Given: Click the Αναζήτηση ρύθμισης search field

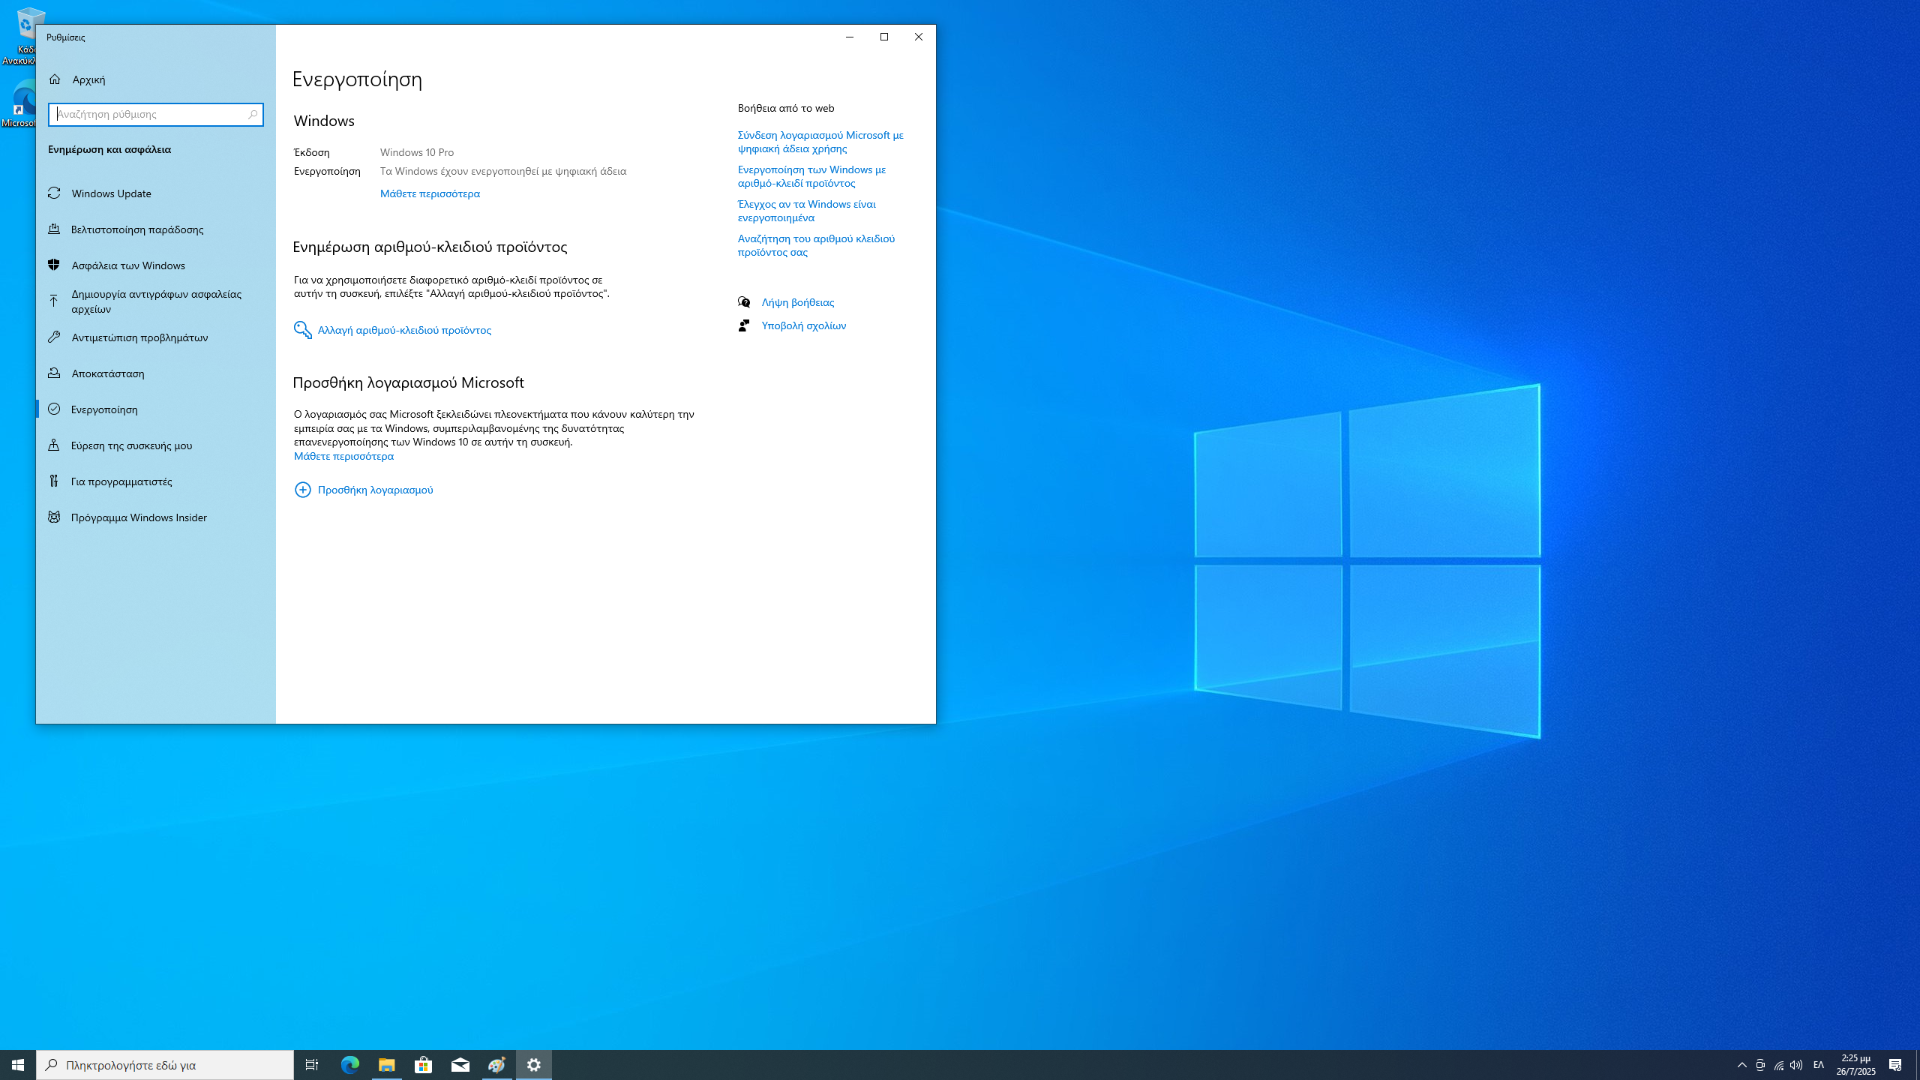Looking at the screenshot, I should pyautogui.click(x=155, y=114).
